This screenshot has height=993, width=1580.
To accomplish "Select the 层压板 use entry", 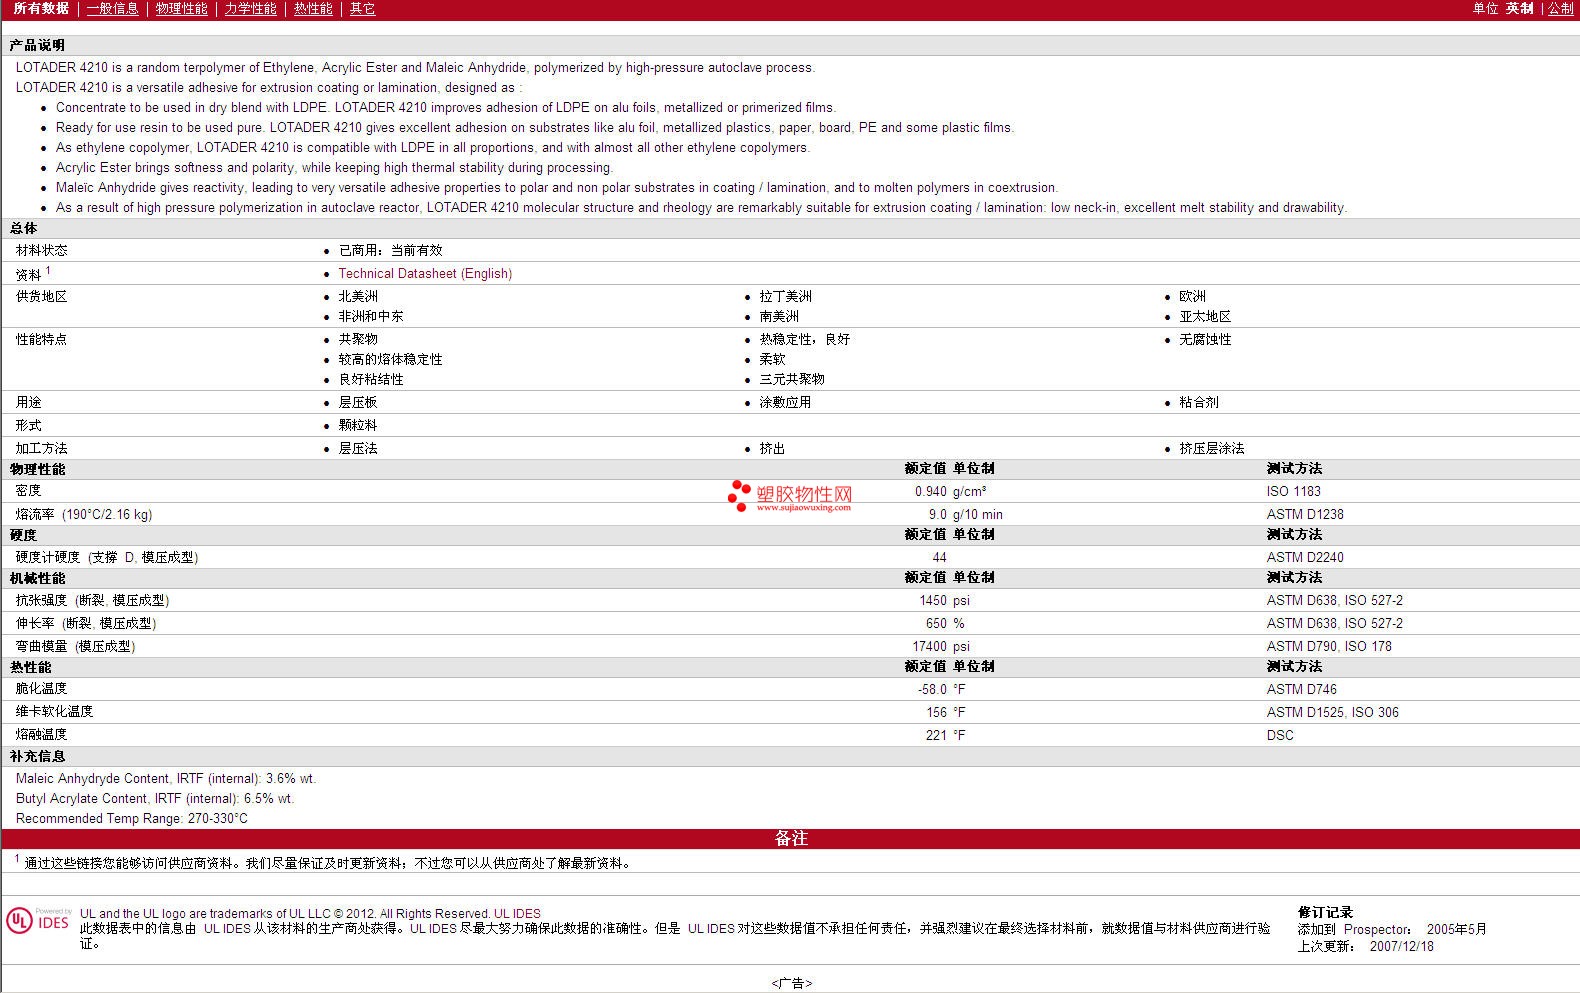I will click(358, 403).
